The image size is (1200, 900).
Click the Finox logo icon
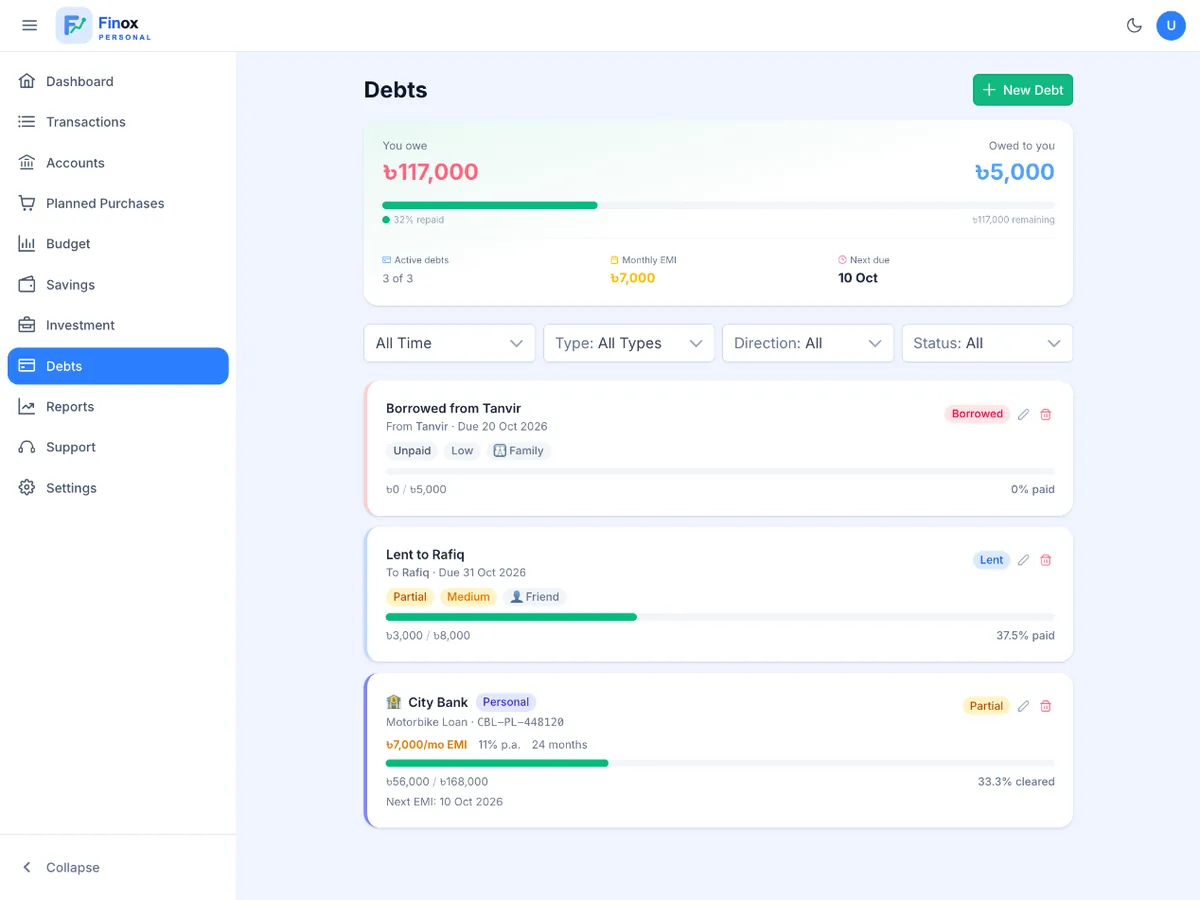[74, 25]
